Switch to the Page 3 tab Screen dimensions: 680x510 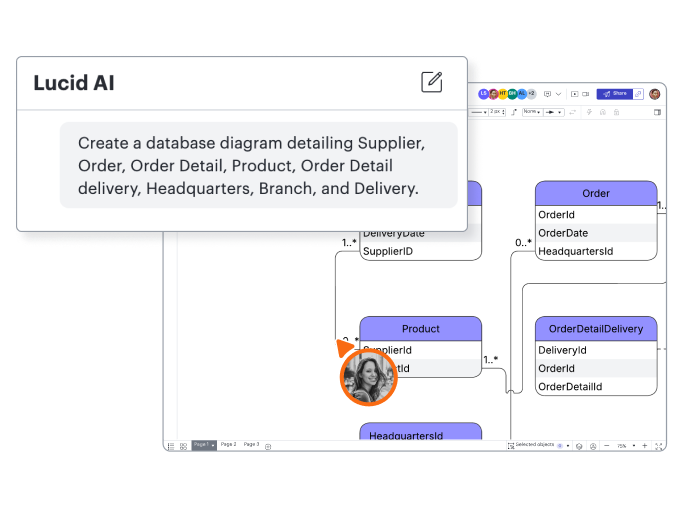pos(252,445)
